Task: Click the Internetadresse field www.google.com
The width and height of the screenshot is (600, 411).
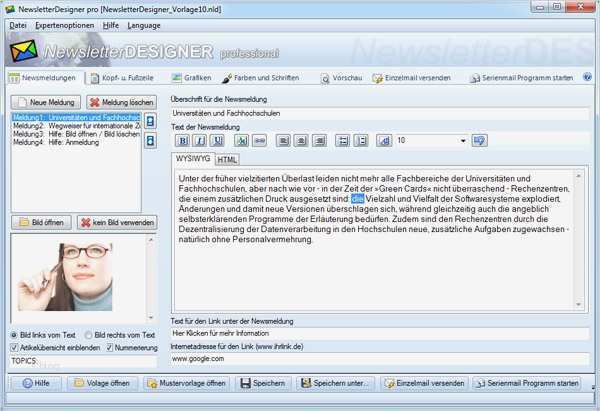Action: coord(380,359)
